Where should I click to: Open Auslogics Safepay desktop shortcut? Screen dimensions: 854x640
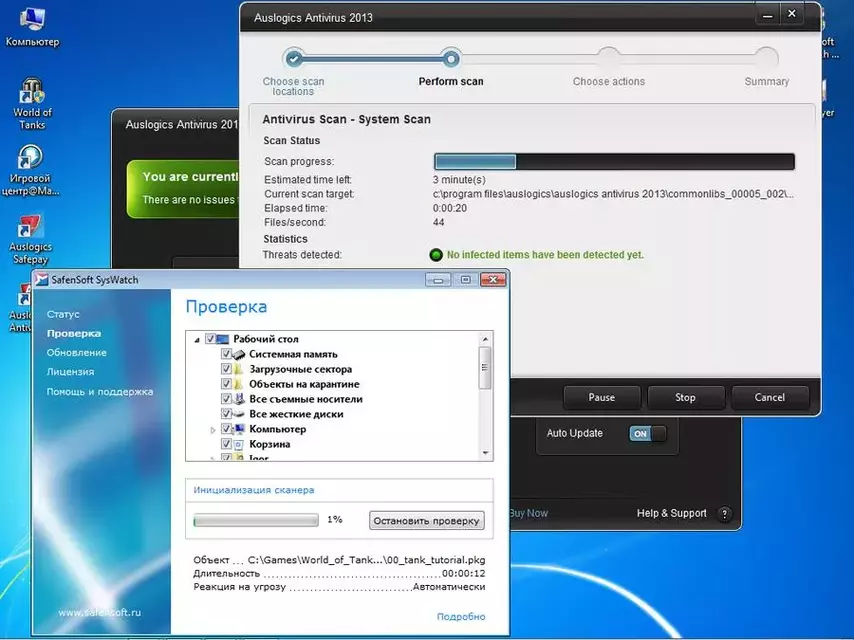[x=30, y=239]
